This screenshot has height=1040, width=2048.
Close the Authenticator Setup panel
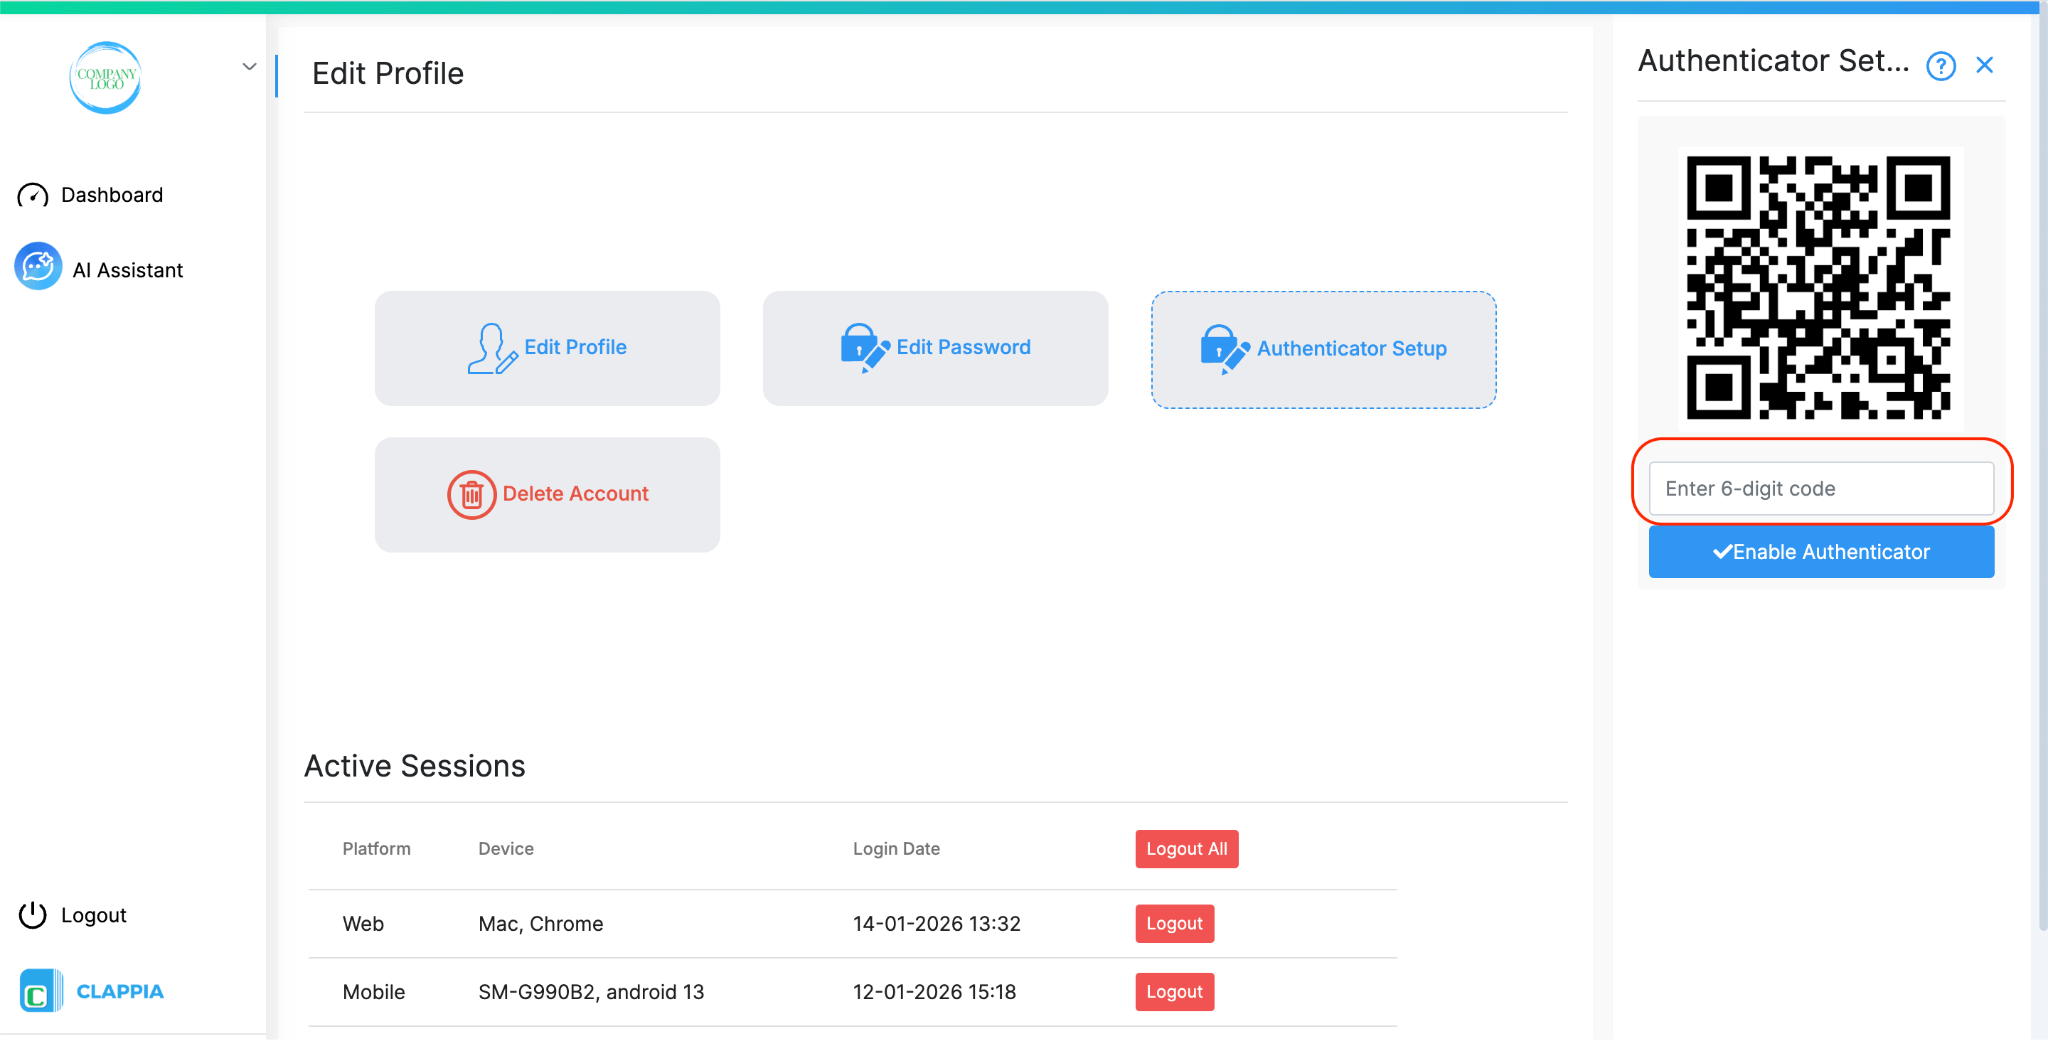[x=1984, y=64]
